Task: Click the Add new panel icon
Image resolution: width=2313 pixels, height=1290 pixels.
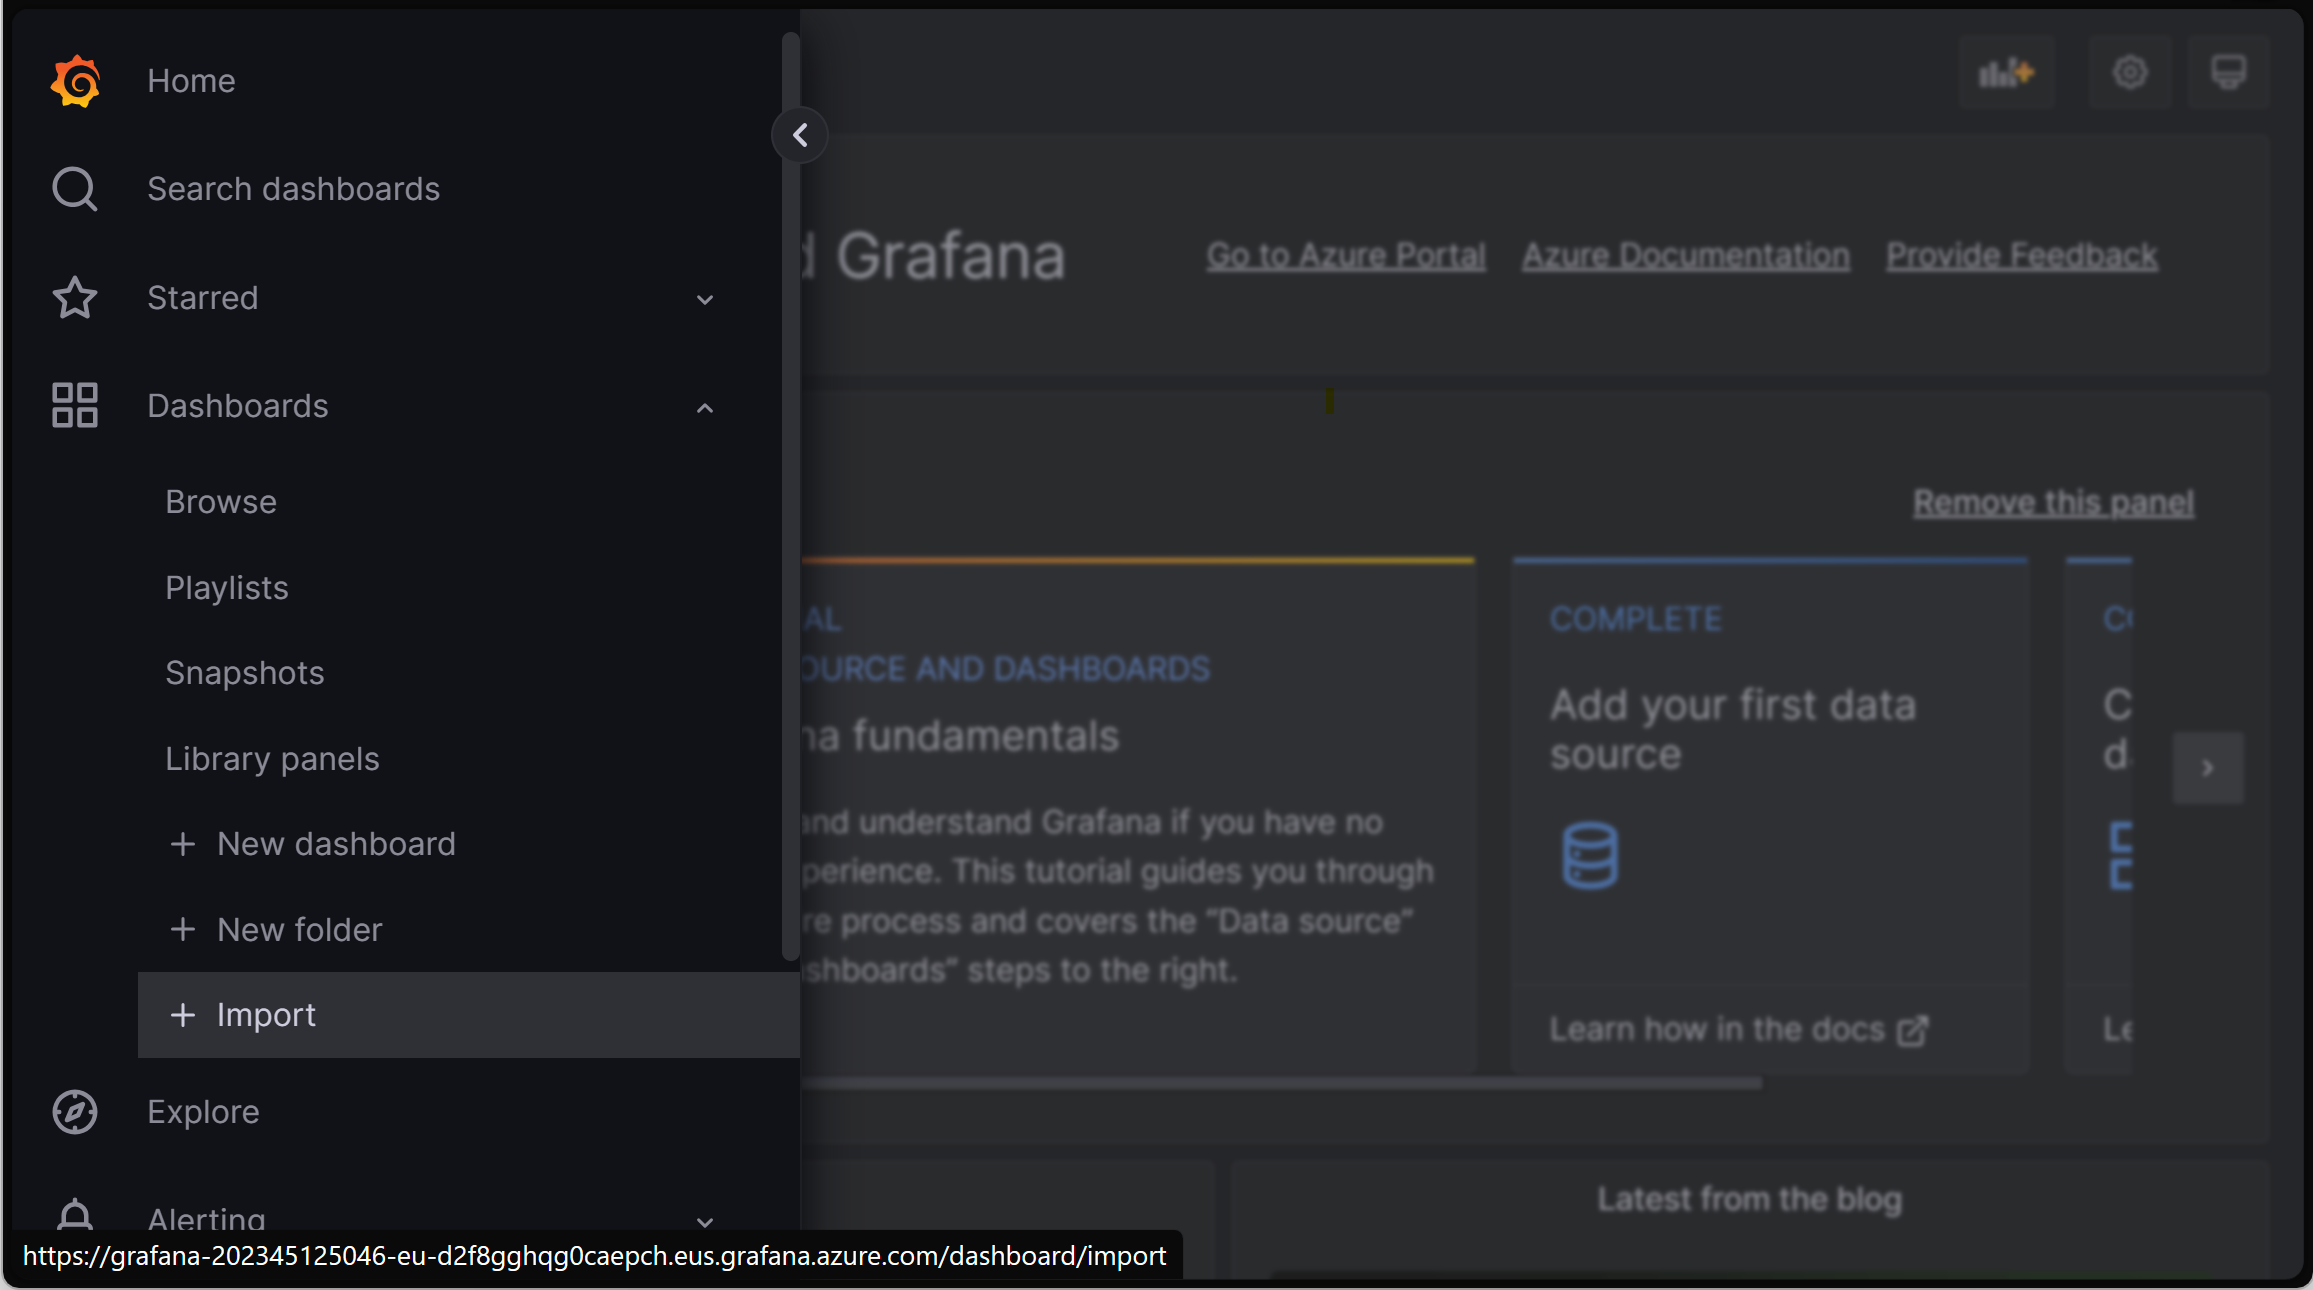Action: tap(2006, 73)
